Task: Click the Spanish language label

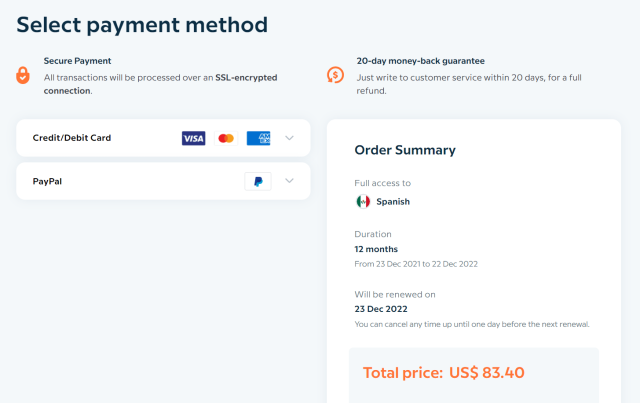Action: [x=393, y=202]
